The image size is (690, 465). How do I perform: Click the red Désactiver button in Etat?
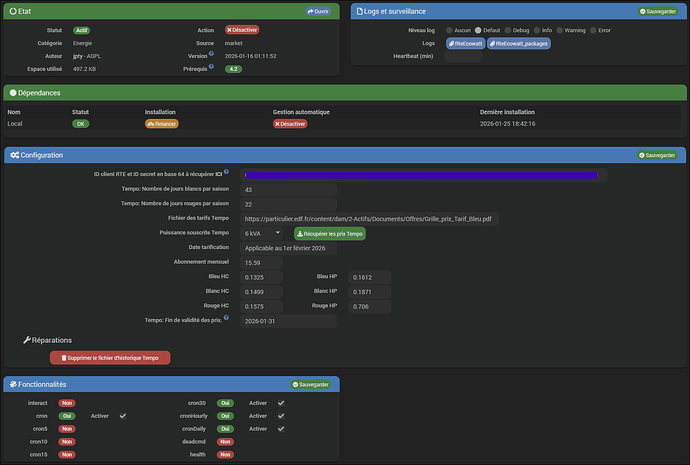(242, 30)
